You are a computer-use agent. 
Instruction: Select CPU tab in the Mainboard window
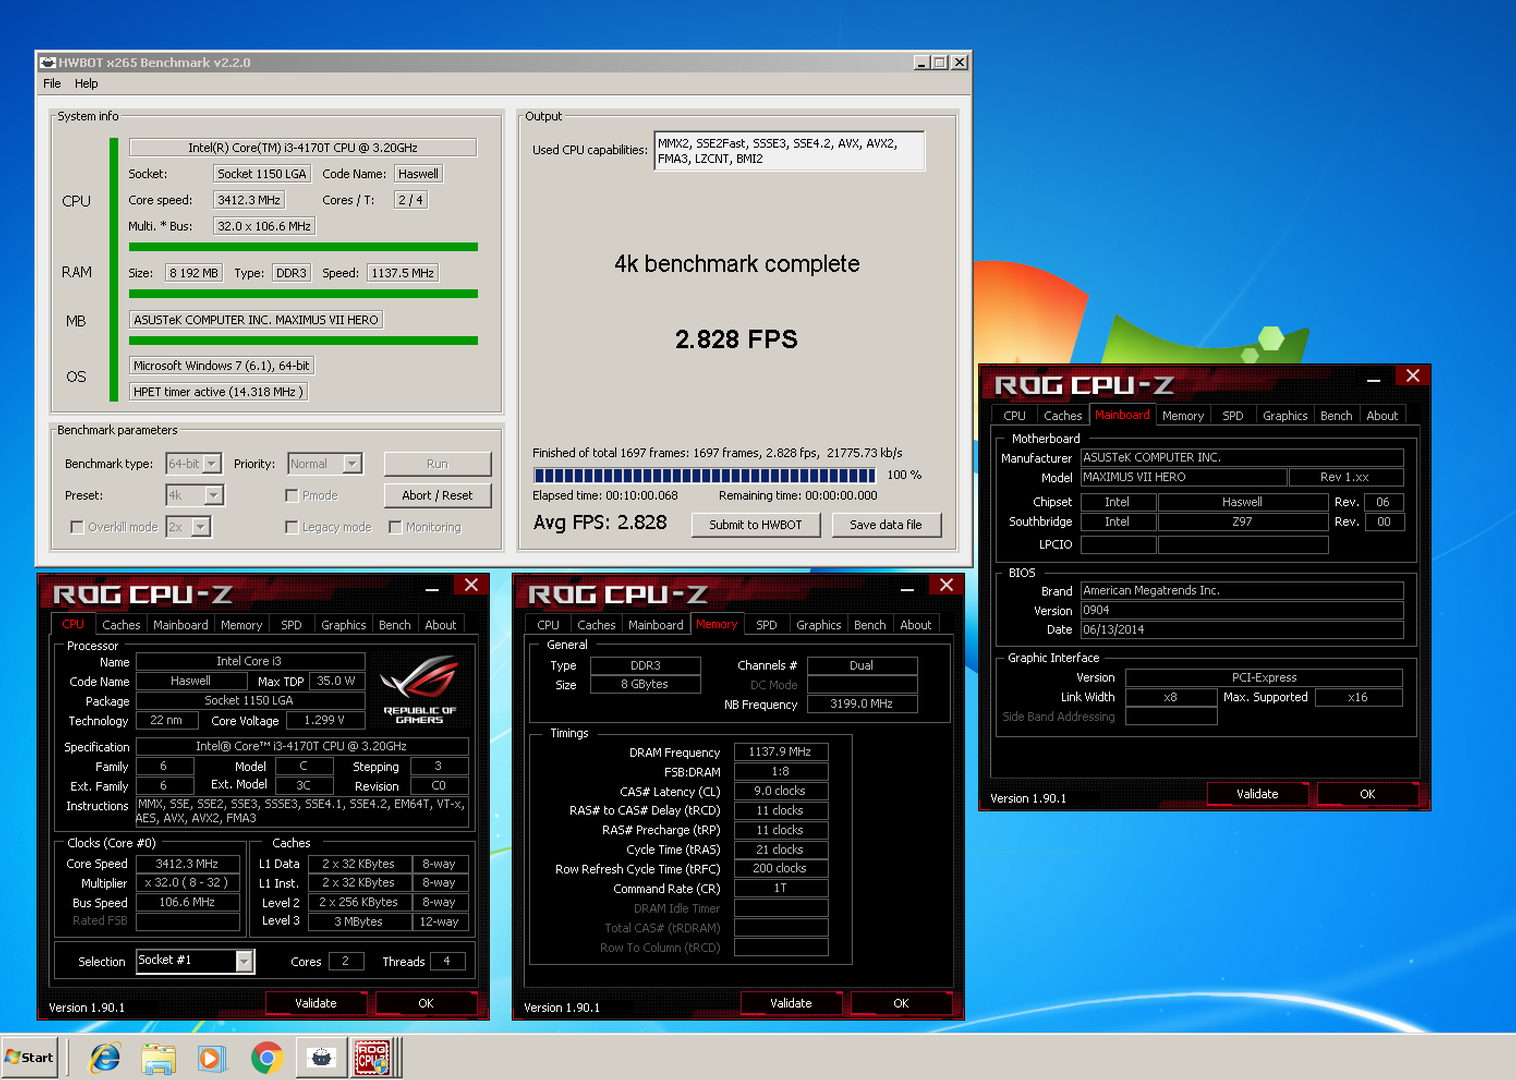point(1015,416)
